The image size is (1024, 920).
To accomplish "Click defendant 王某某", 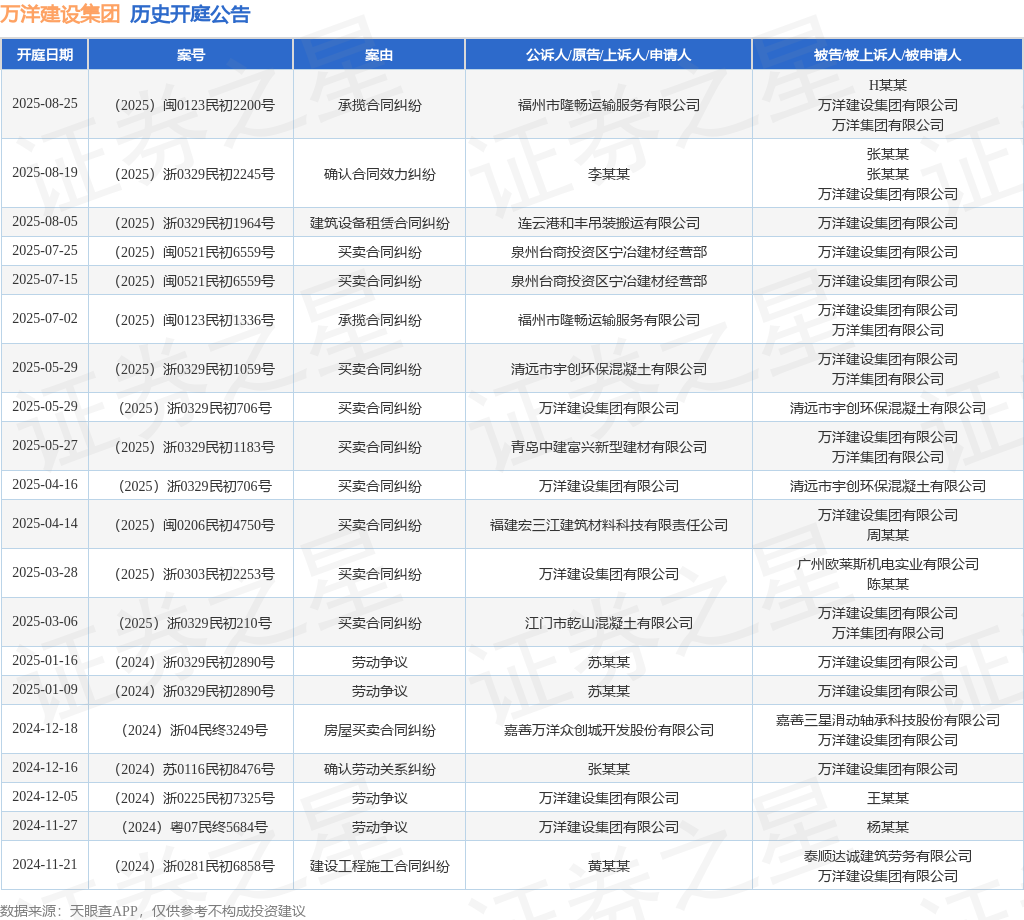I will [888, 798].
